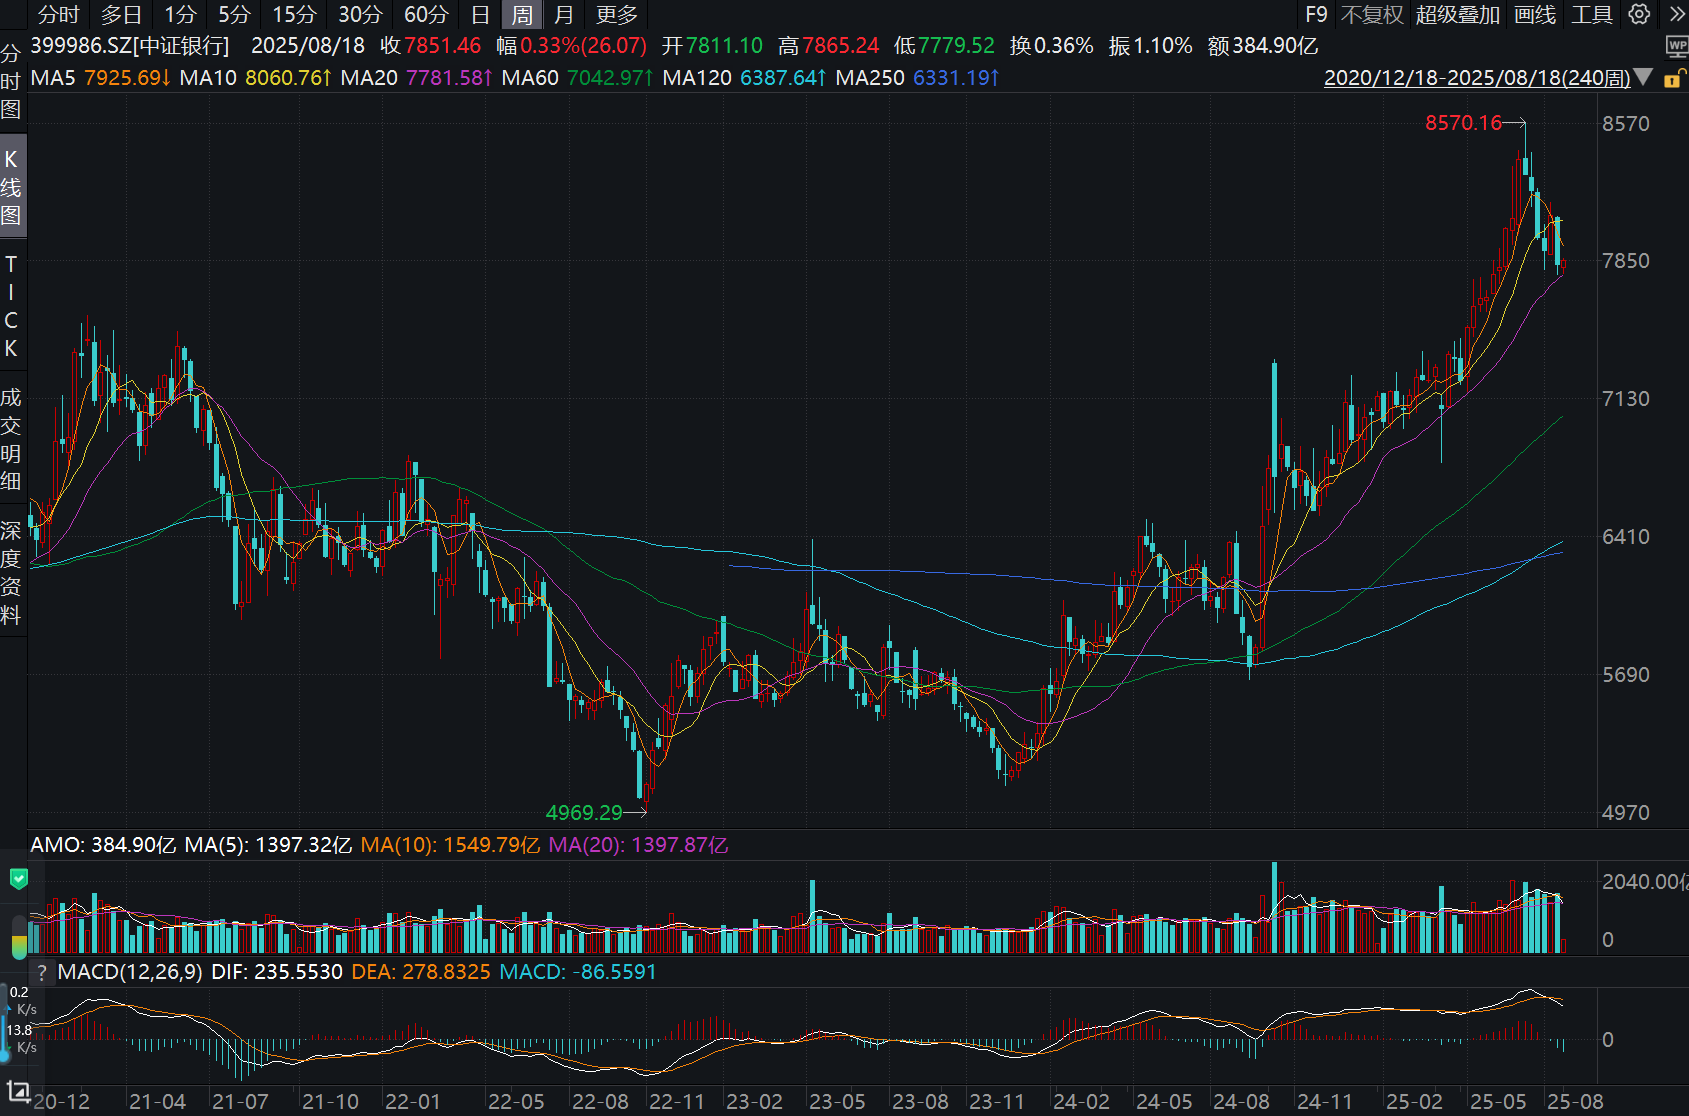Toggle the 超级叠加 overlay option

[x=1457, y=15]
